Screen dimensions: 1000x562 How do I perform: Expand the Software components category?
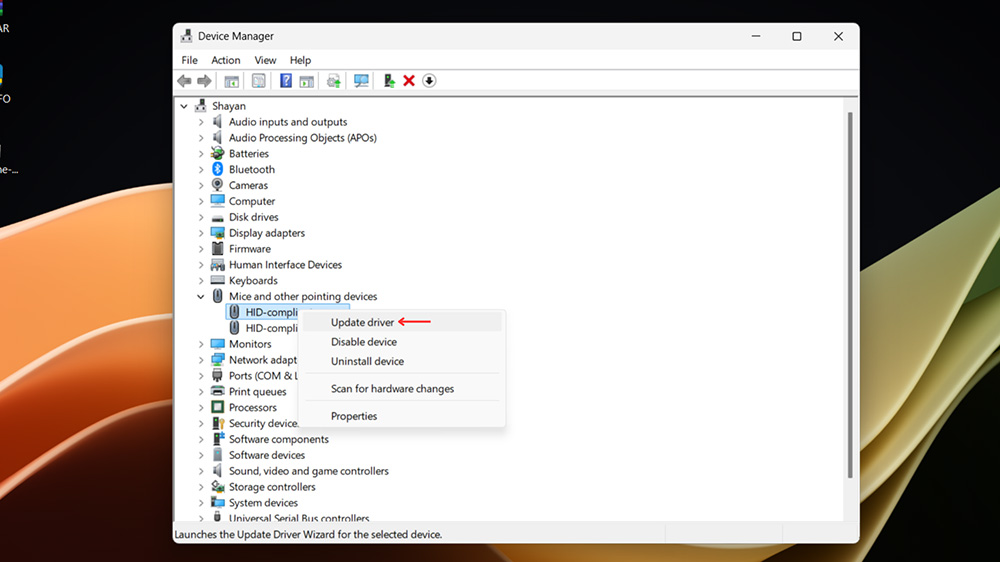pos(201,439)
